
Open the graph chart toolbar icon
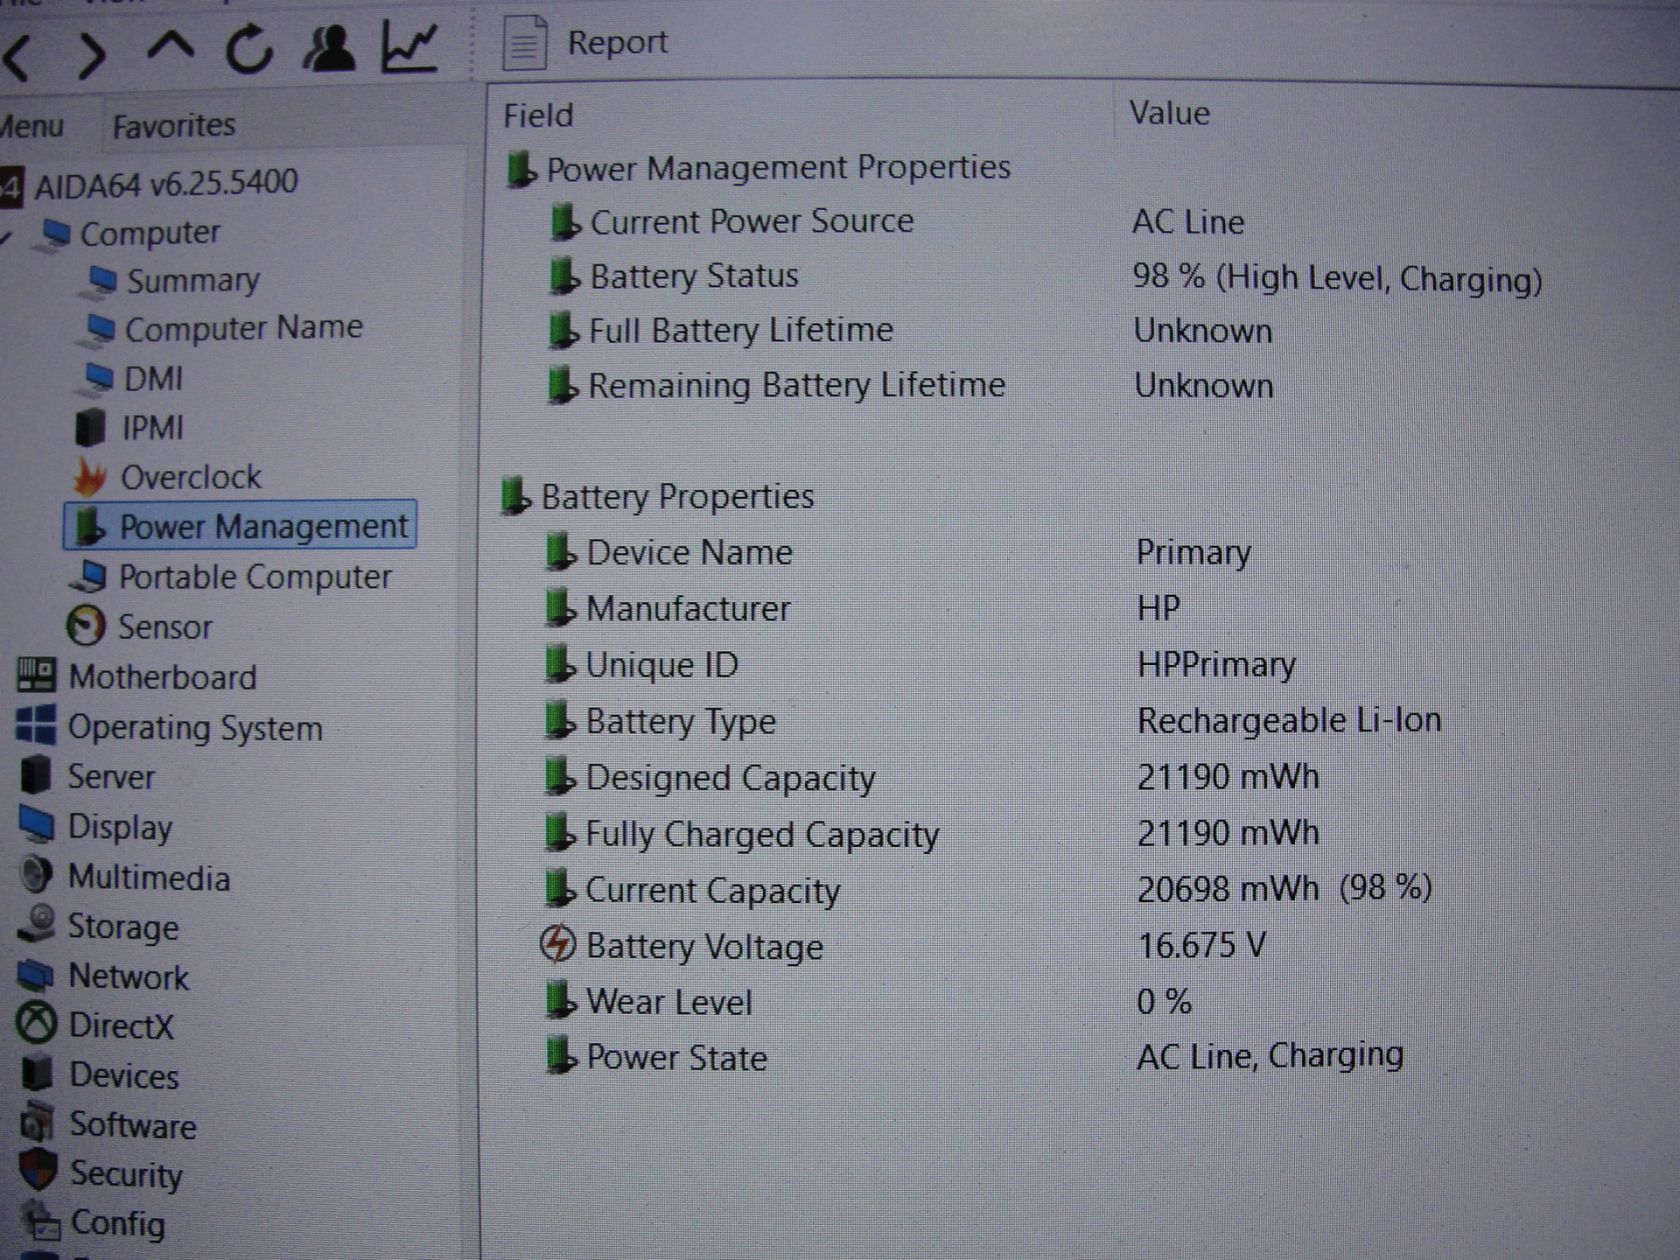pyautogui.click(x=409, y=47)
